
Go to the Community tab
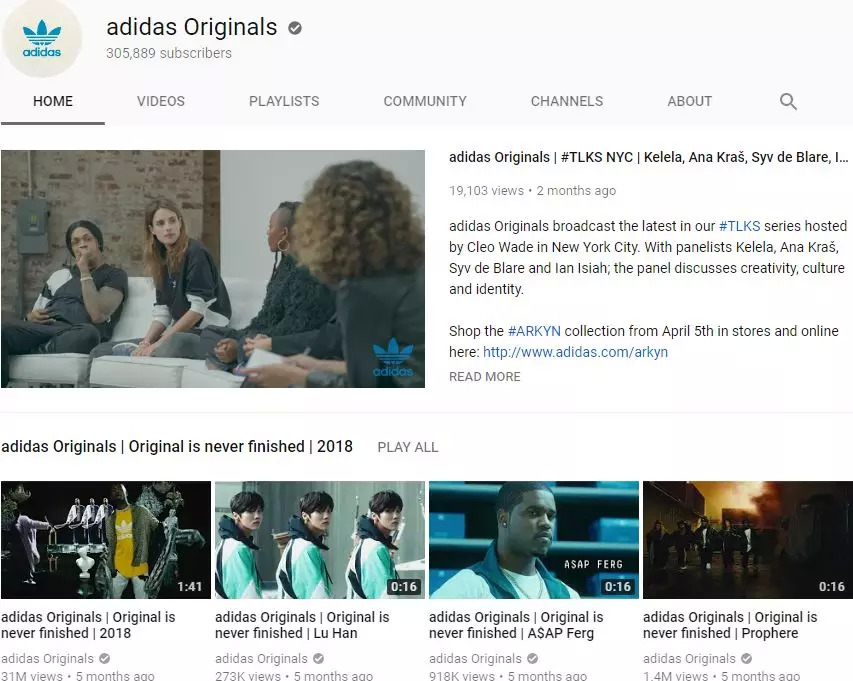(425, 101)
